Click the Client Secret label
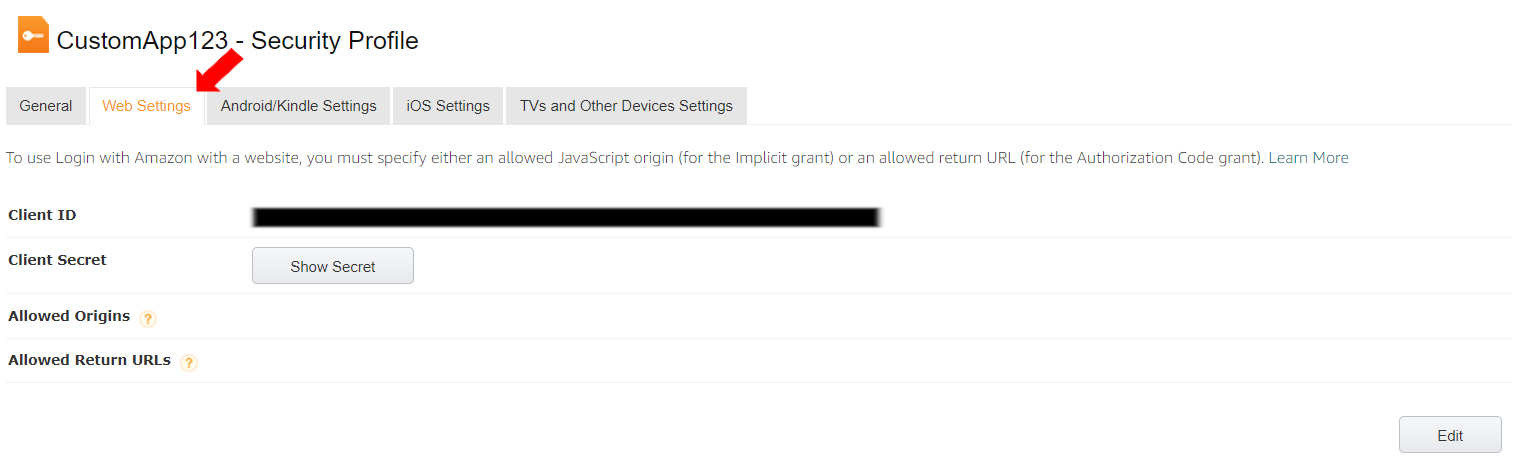 coord(57,260)
